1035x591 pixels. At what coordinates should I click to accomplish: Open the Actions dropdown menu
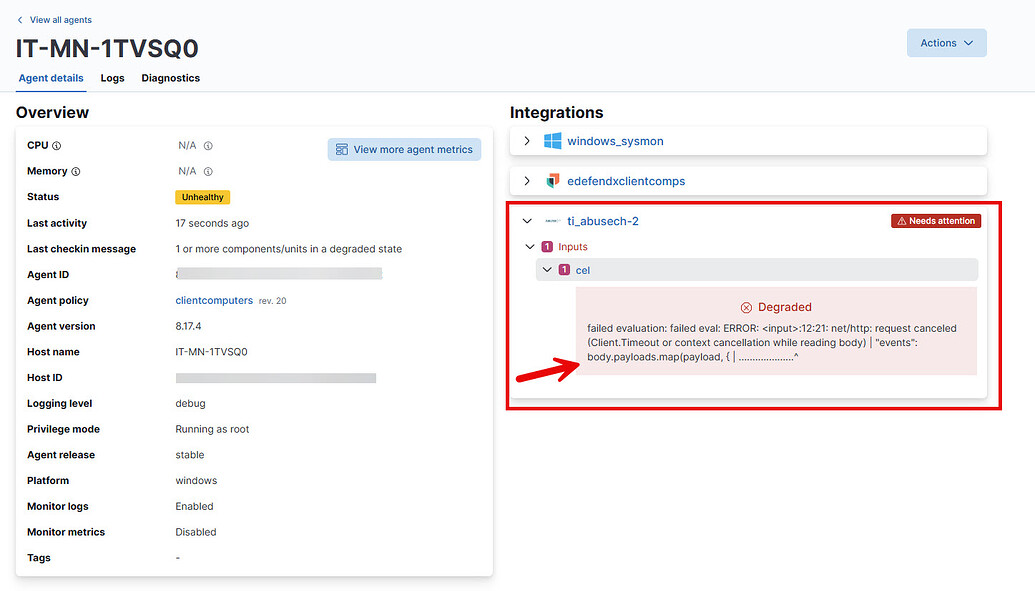pos(946,42)
